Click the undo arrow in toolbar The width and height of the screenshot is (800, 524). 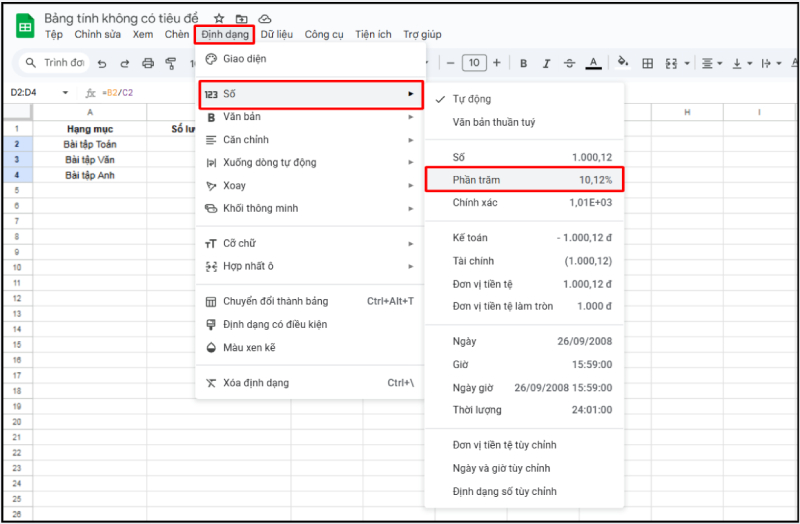tap(102, 63)
